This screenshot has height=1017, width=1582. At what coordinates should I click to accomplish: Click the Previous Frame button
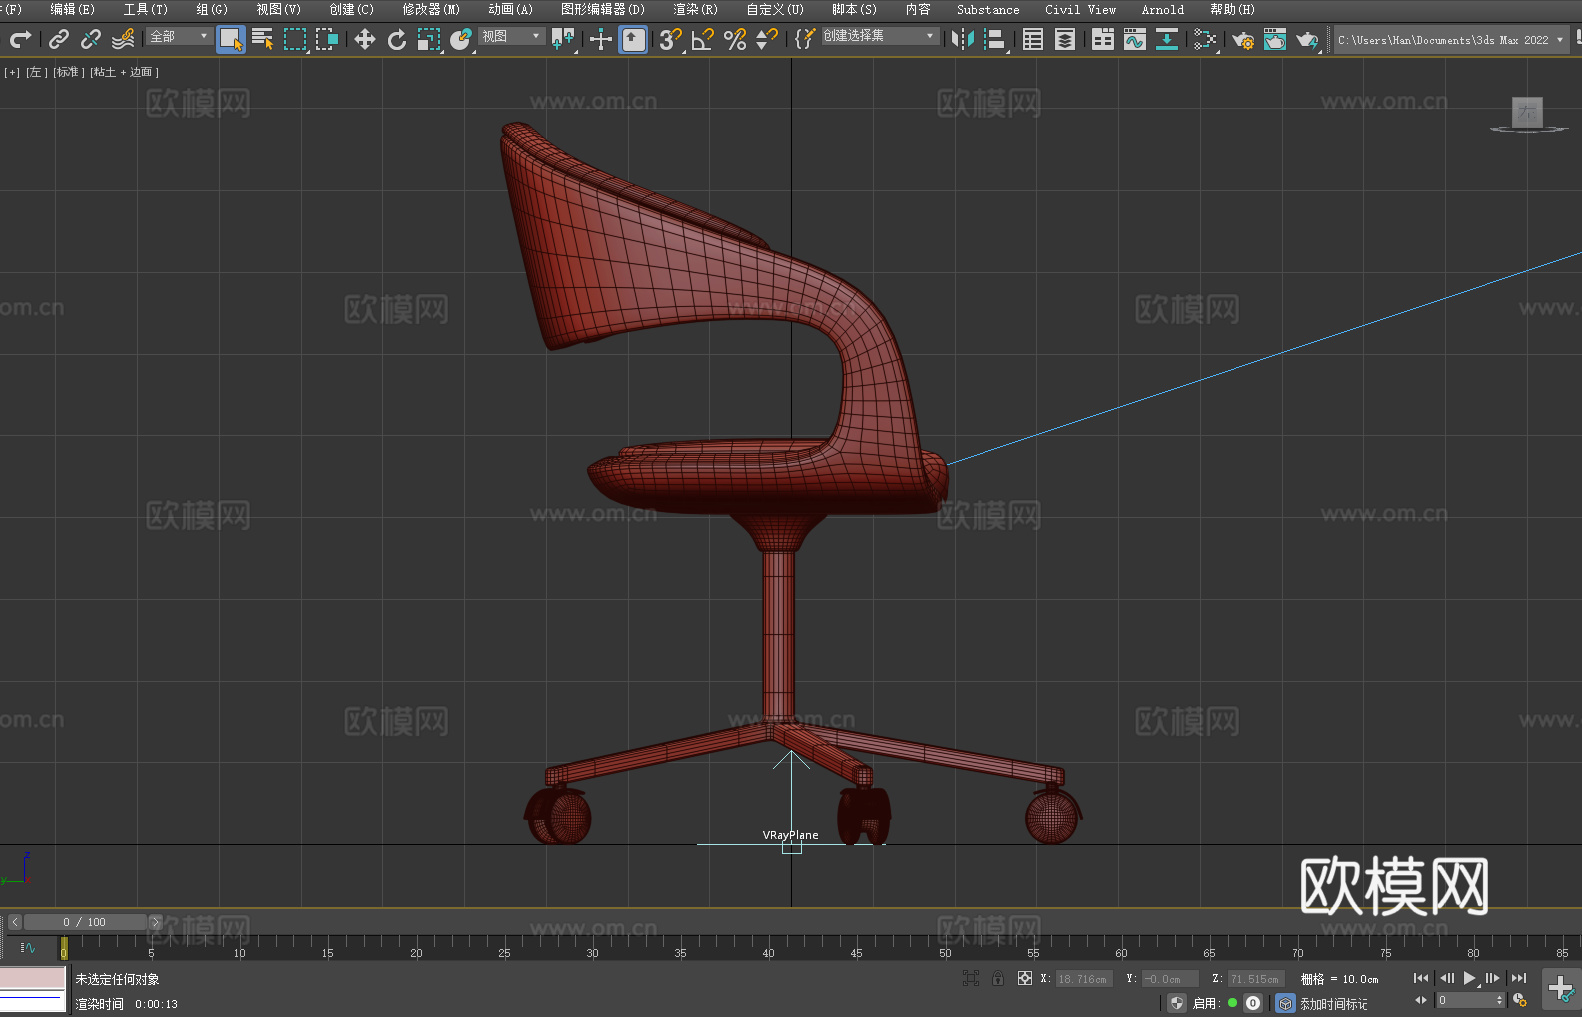click(x=1446, y=978)
